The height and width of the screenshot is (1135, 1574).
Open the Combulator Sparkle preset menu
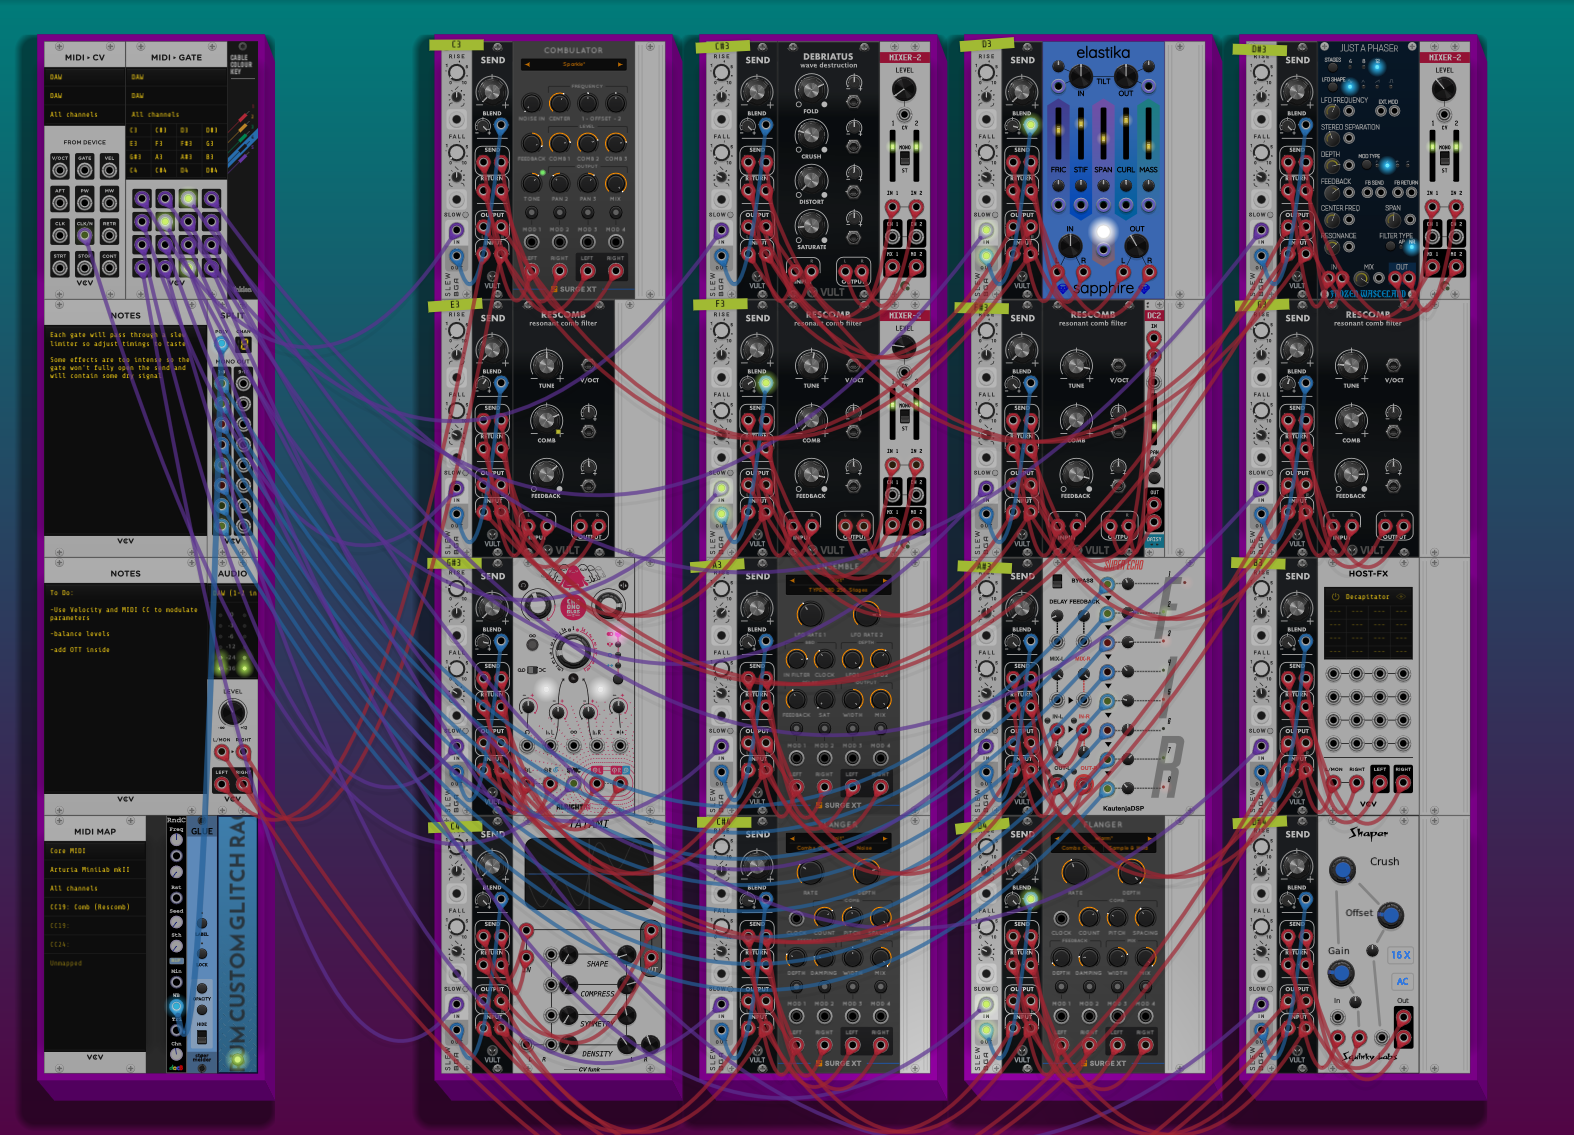click(574, 64)
